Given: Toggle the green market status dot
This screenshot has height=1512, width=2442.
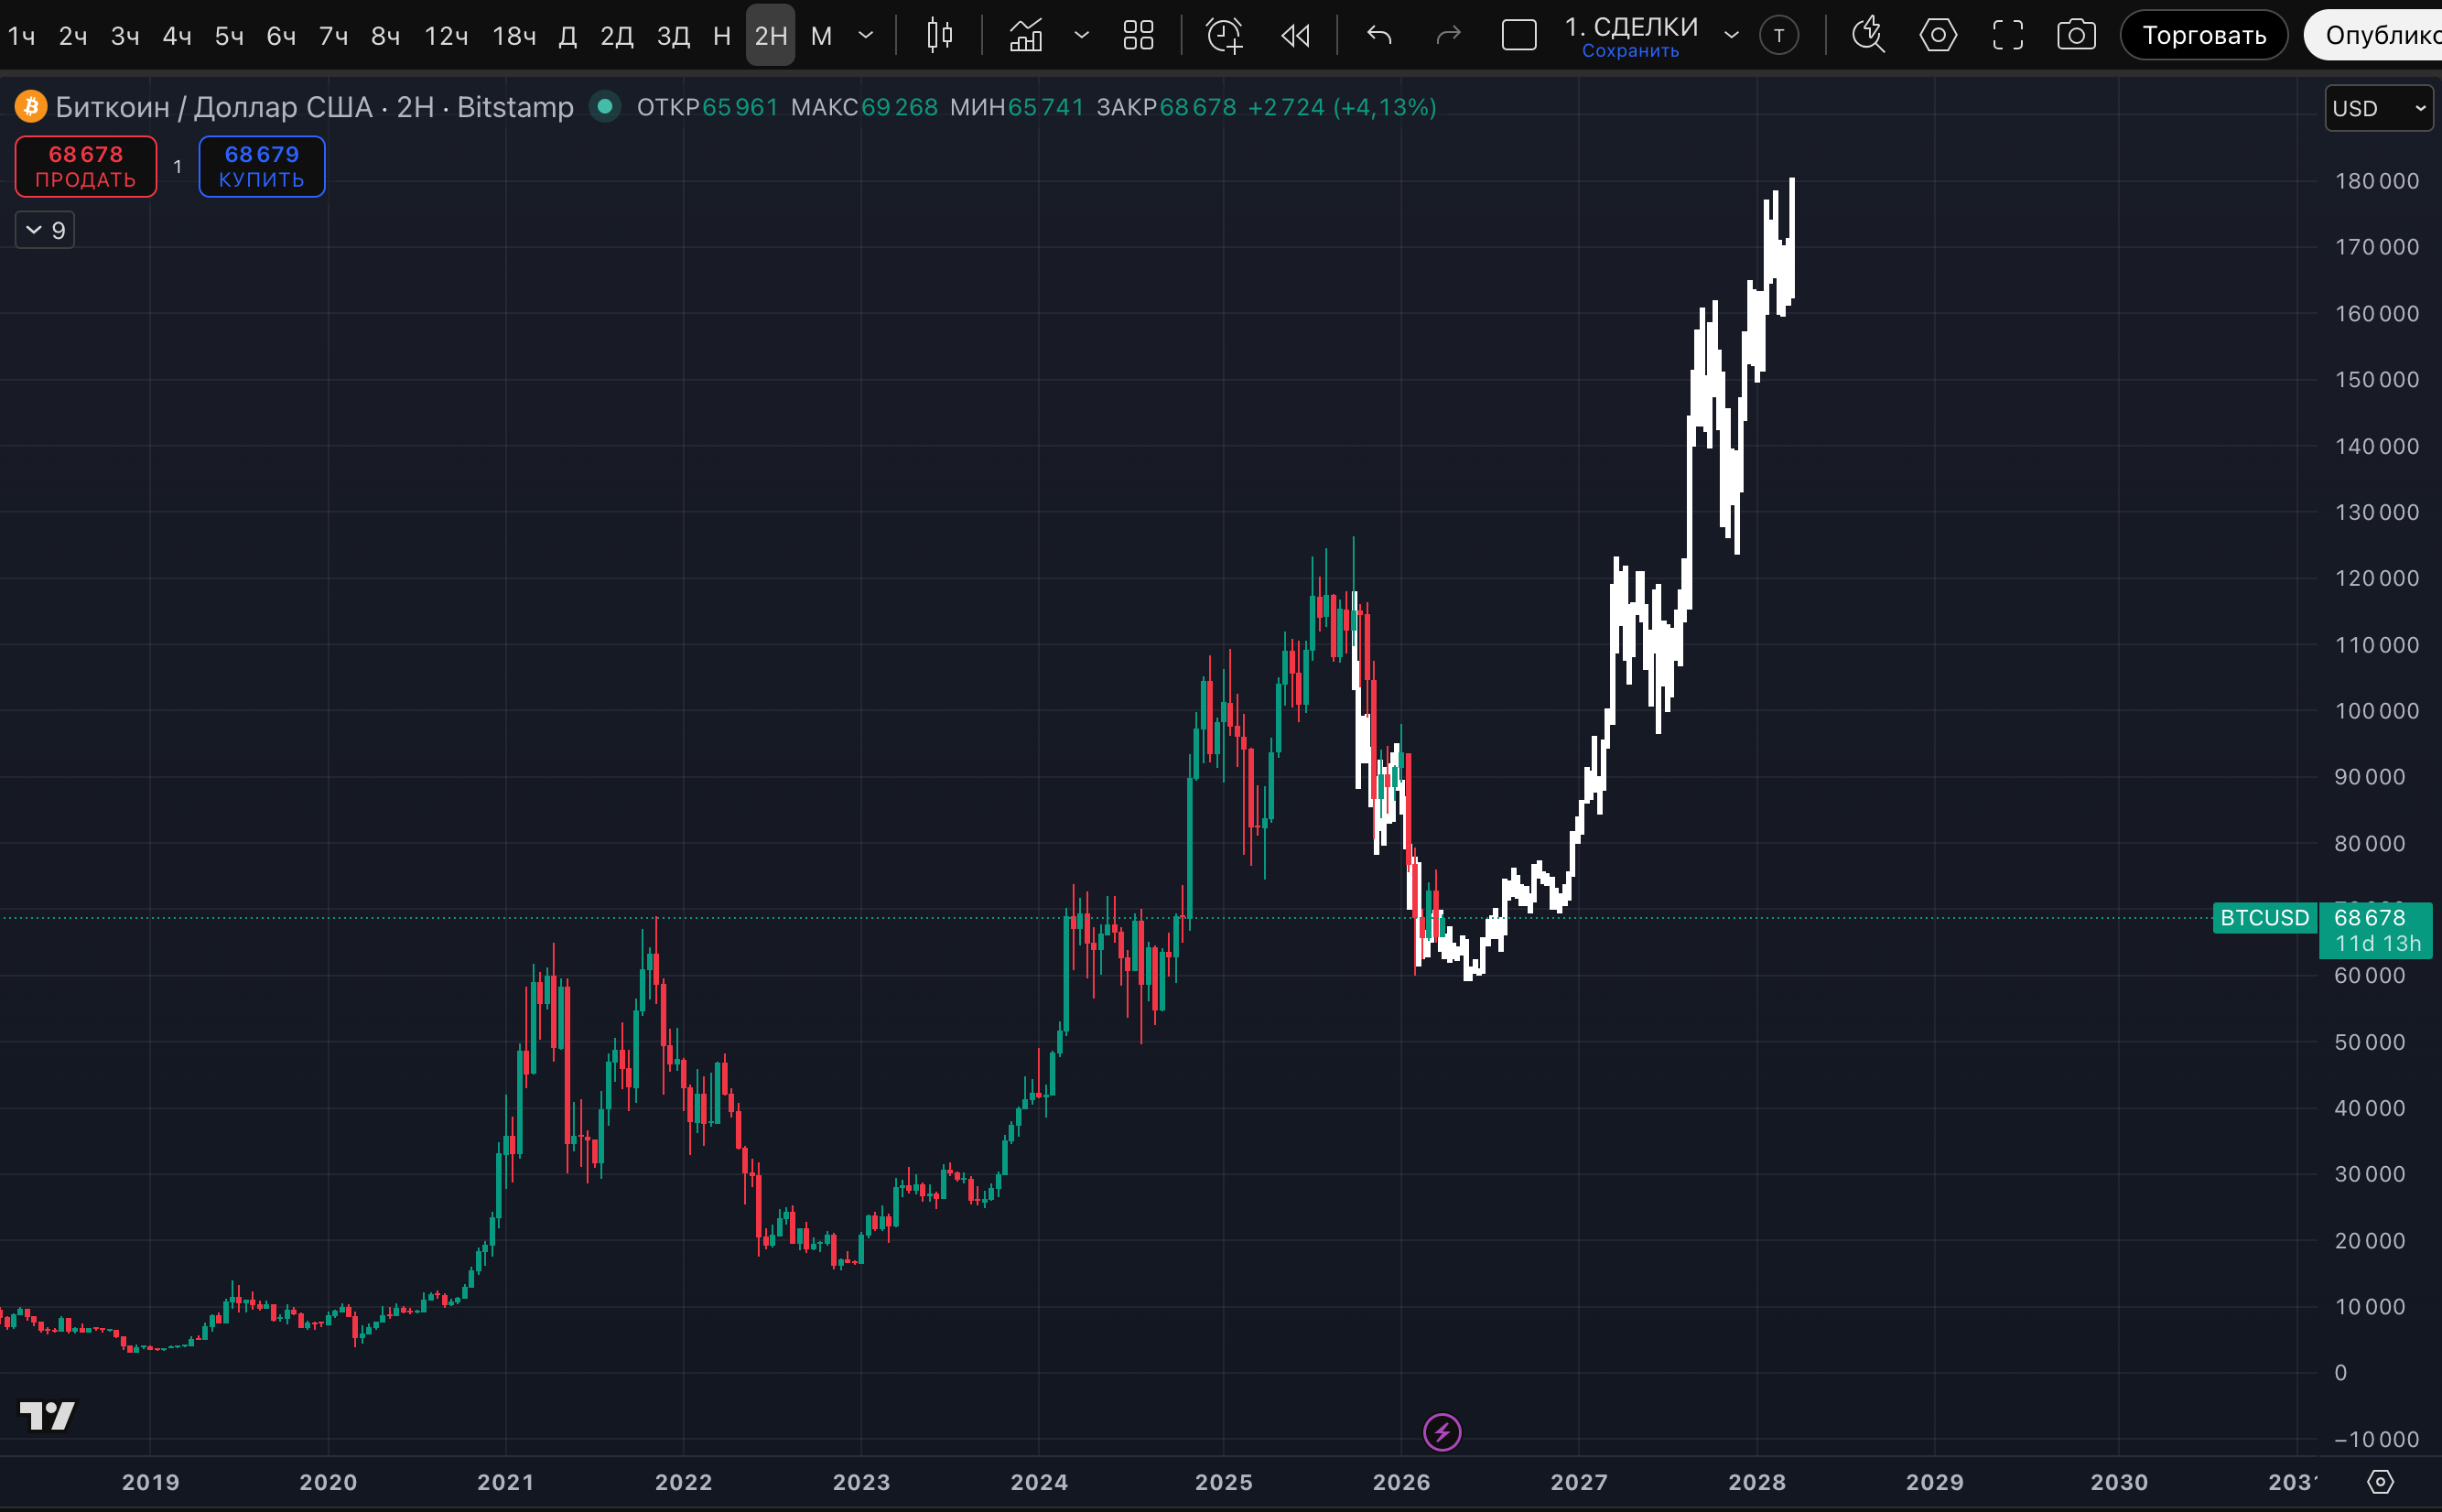Looking at the screenshot, I should (x=605, y=106).
